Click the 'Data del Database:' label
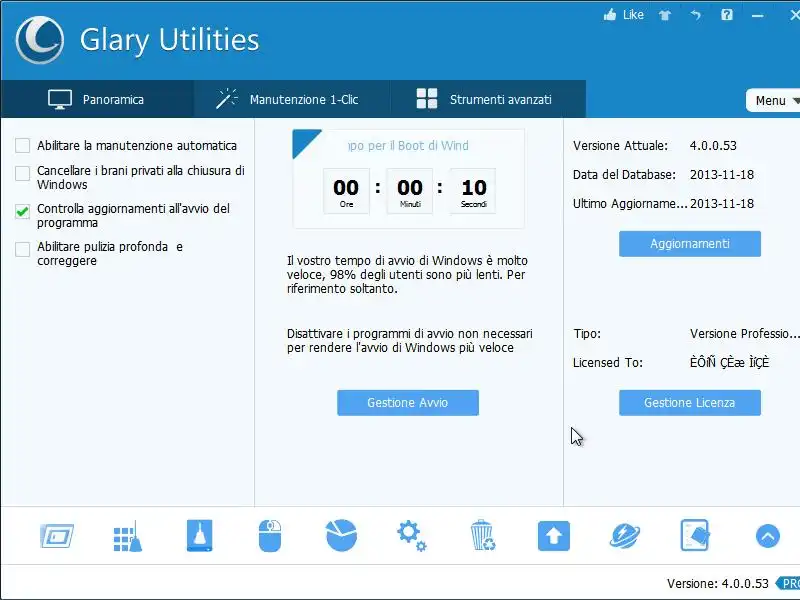The height and width of the screenshot is (600, 800). tap(624, 175)
